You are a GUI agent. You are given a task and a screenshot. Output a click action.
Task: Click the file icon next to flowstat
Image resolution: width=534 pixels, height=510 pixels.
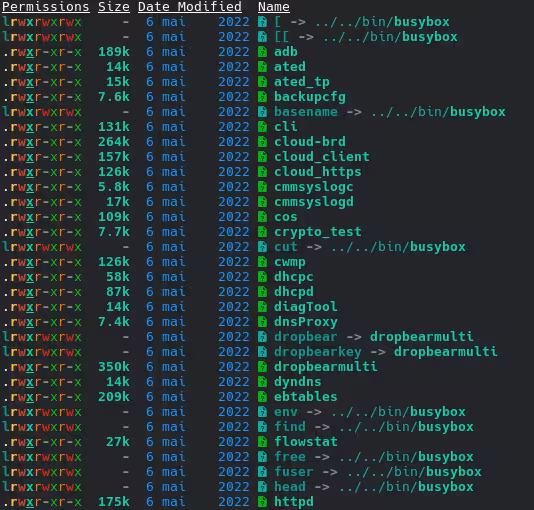click(x=262, y=442)
